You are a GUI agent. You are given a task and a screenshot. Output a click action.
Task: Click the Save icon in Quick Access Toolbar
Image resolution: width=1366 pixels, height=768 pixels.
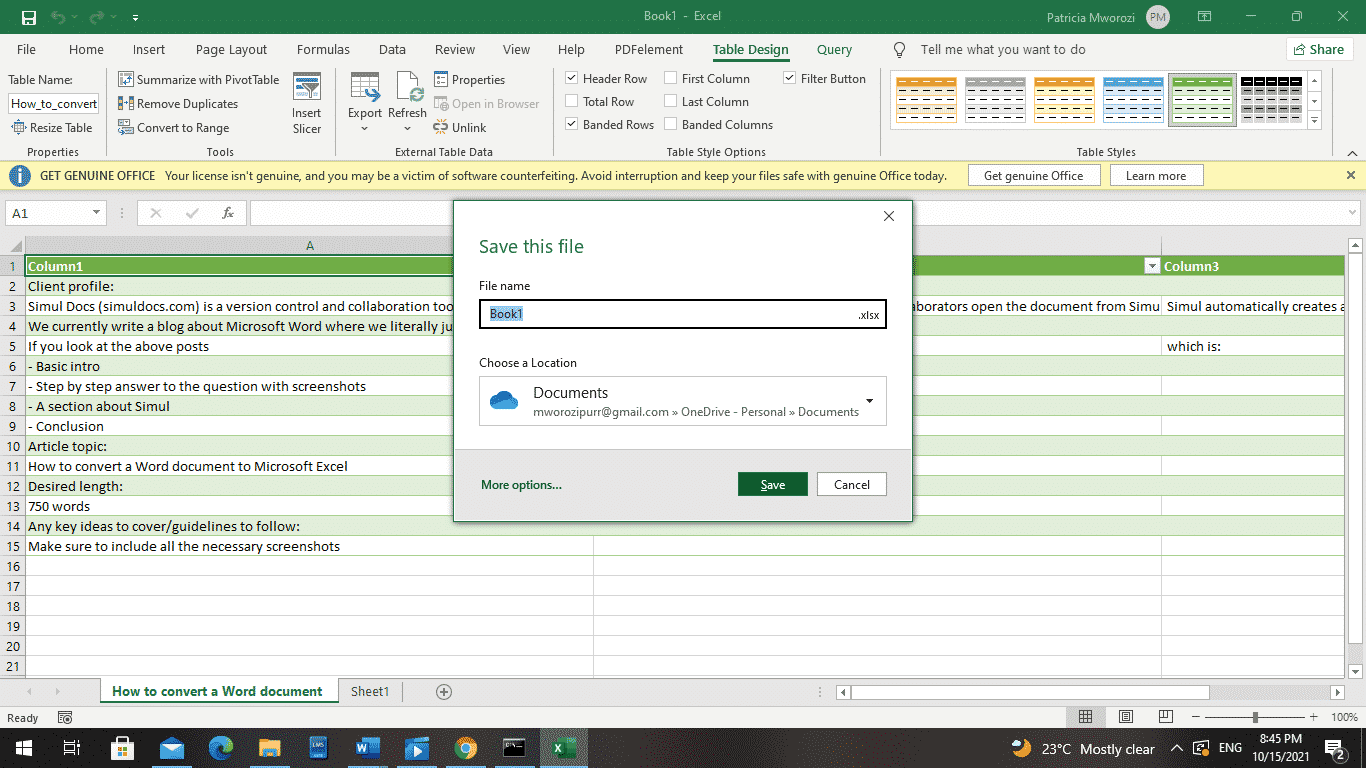click(28, 17)
